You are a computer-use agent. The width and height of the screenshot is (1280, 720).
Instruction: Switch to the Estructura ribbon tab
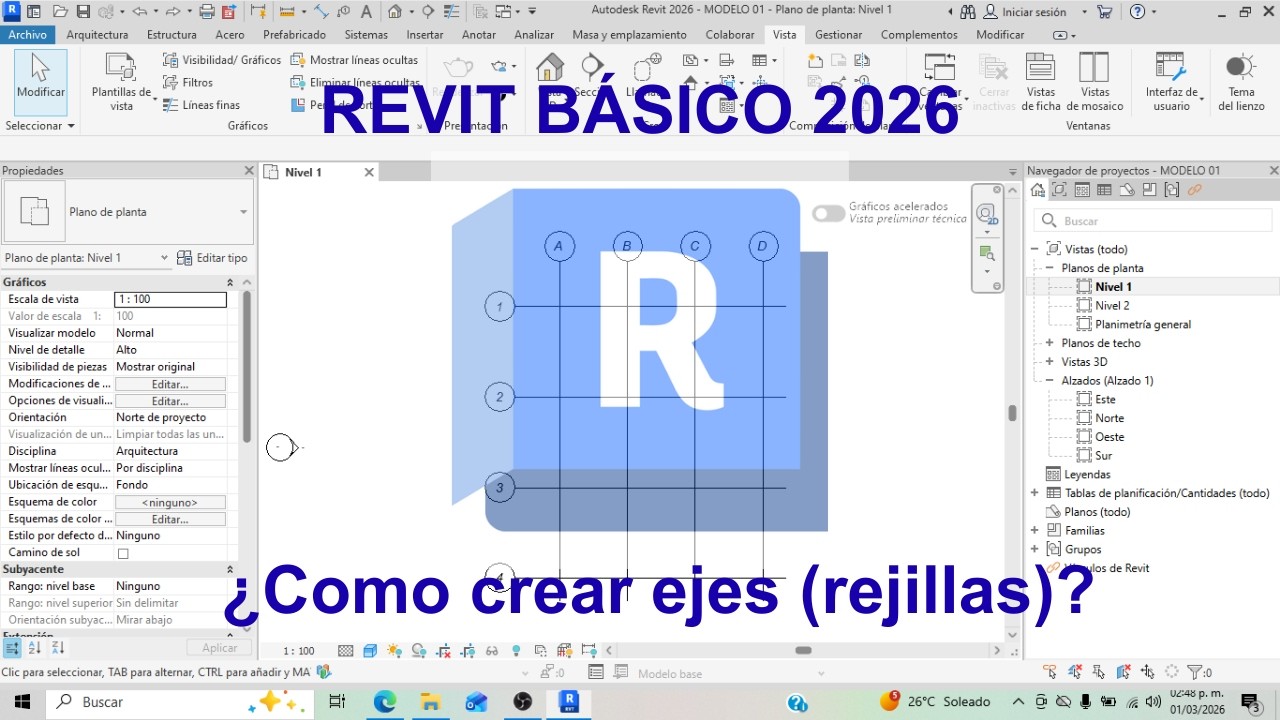[172, 34]
